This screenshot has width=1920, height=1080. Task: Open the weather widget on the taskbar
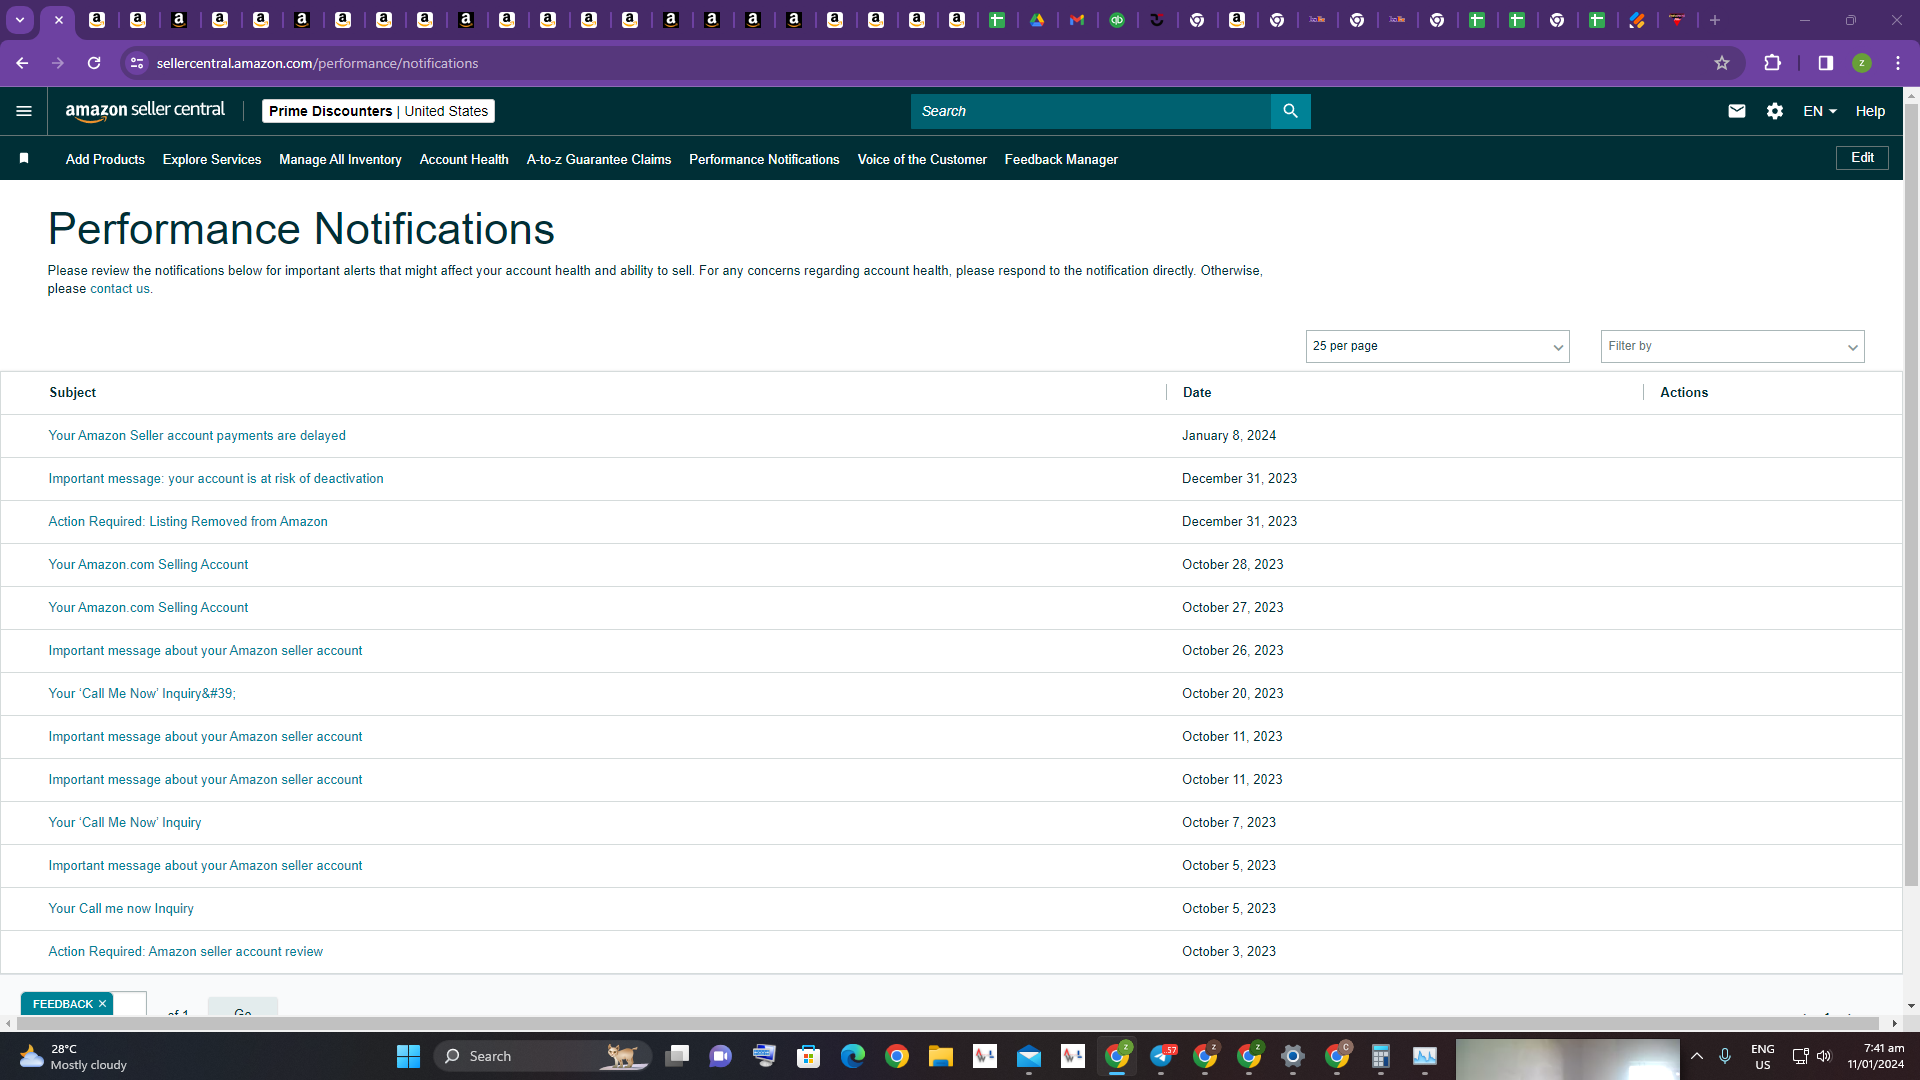pyautogui.click(x=75, y=1056)
